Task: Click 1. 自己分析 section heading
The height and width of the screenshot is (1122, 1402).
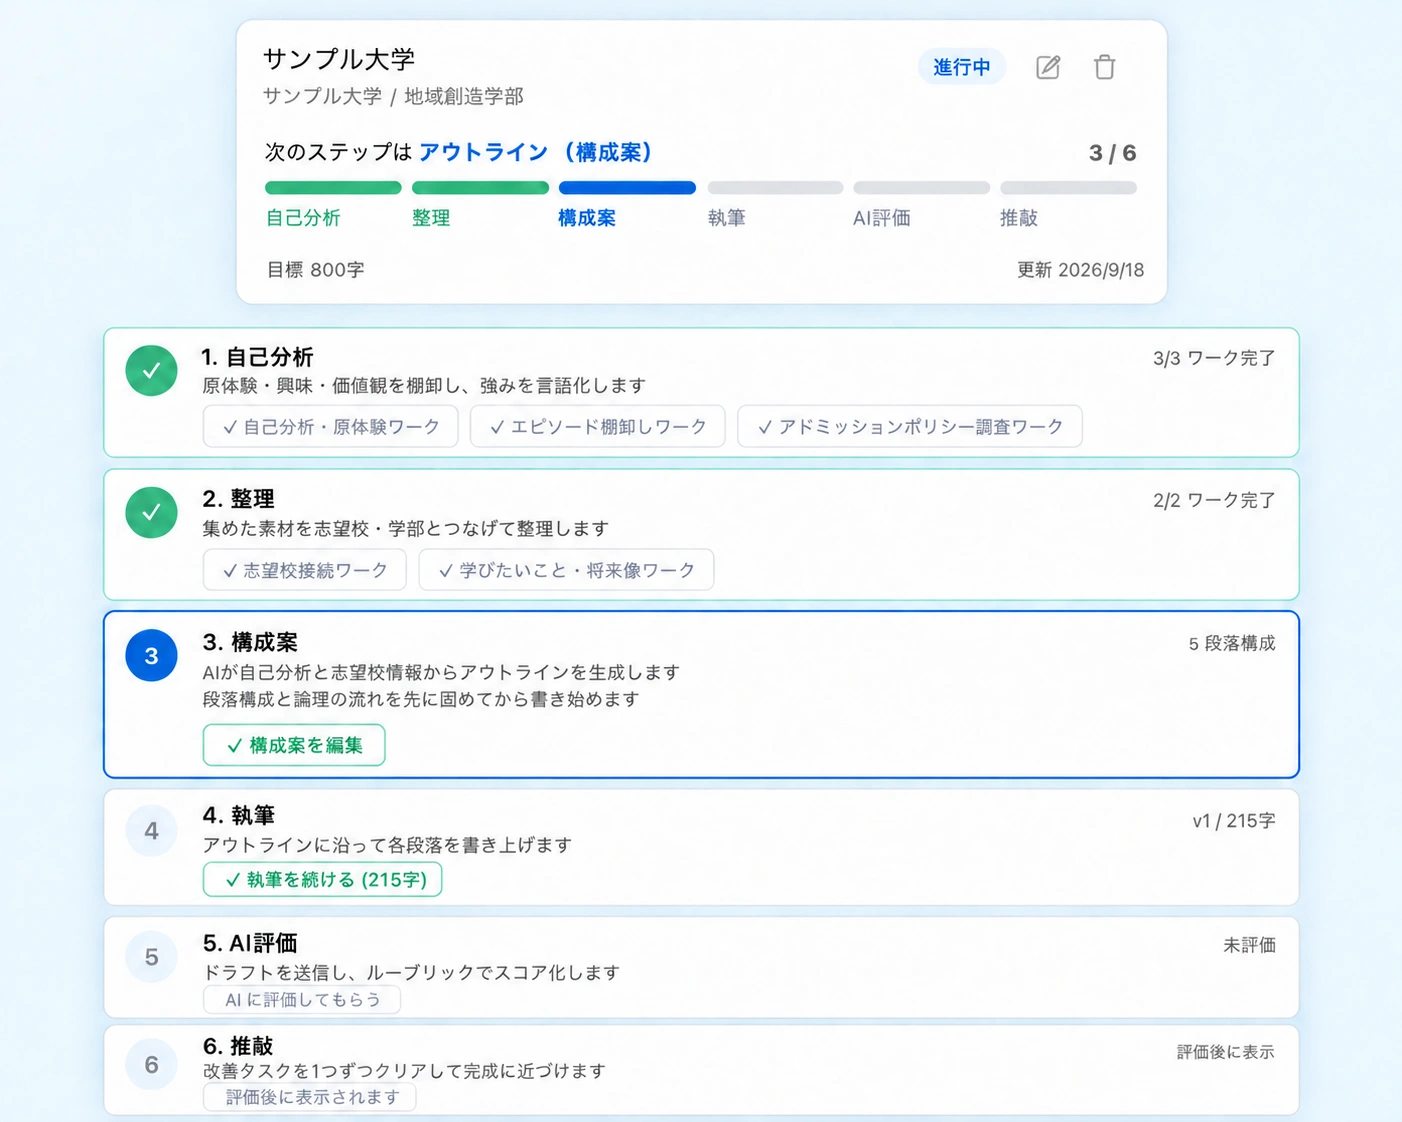Action: (x=257, y=357)
